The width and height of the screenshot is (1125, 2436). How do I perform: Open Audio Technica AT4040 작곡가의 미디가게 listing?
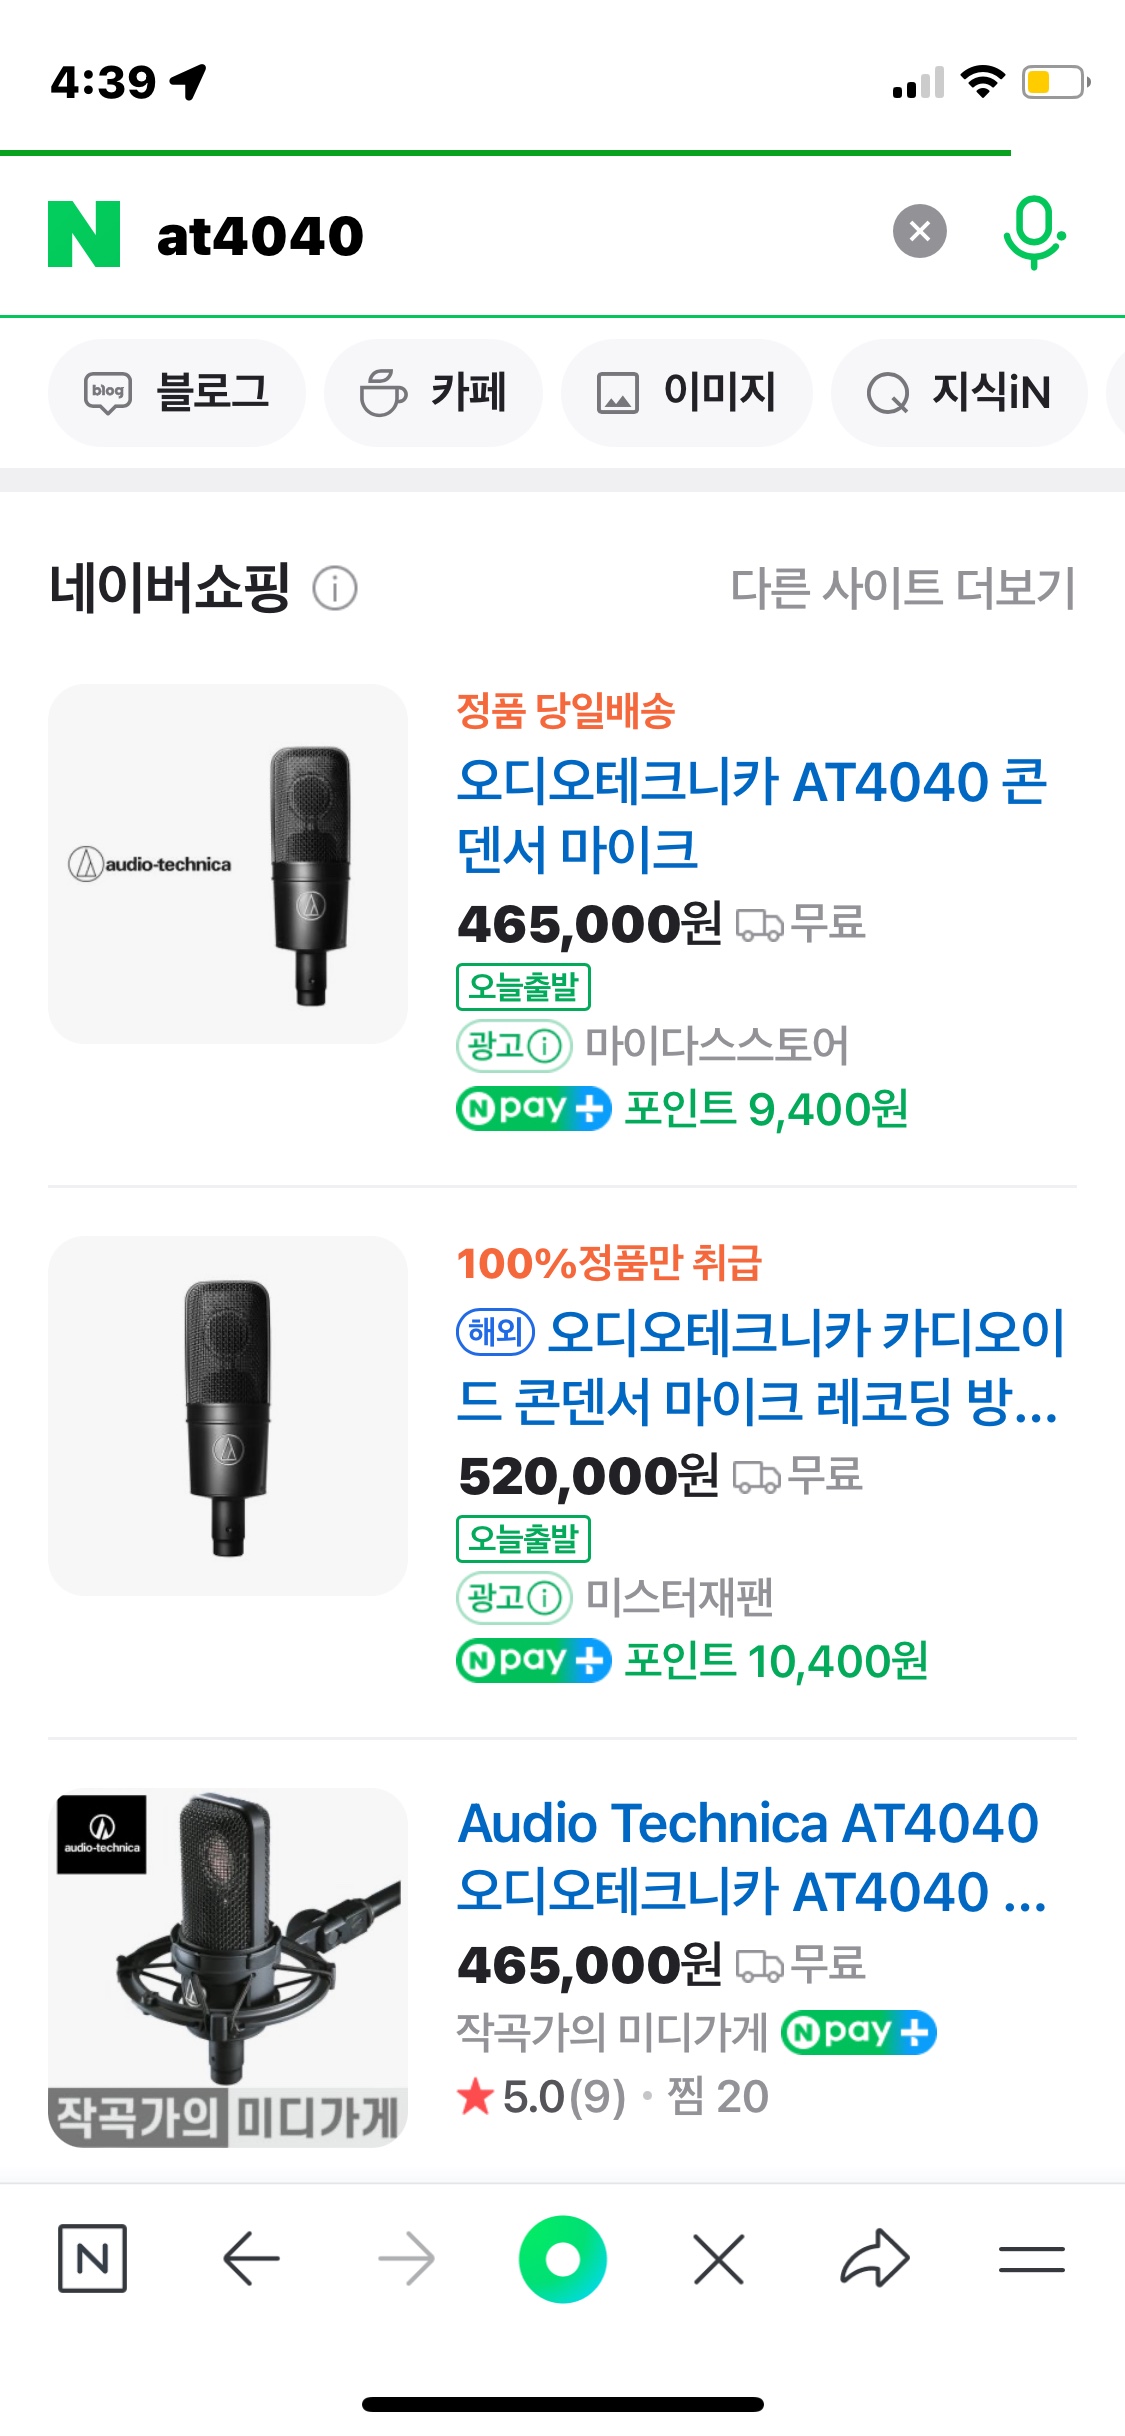point(750,1856)
